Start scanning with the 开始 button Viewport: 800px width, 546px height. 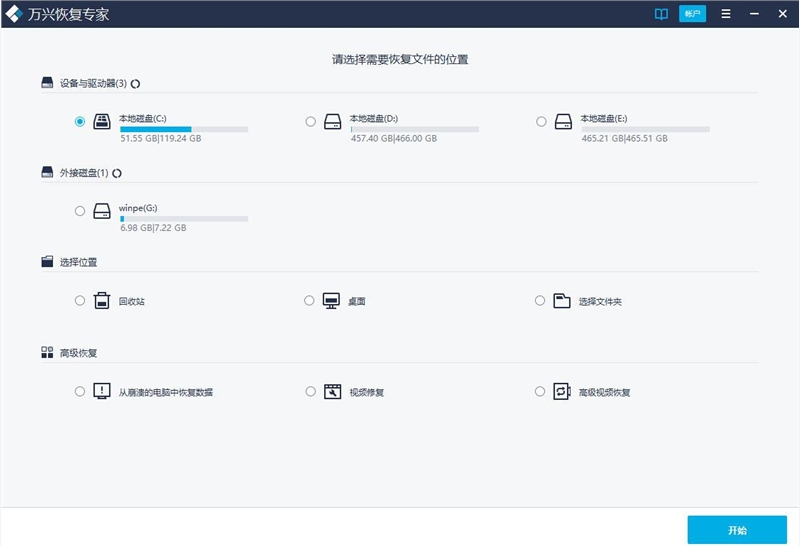737,530
